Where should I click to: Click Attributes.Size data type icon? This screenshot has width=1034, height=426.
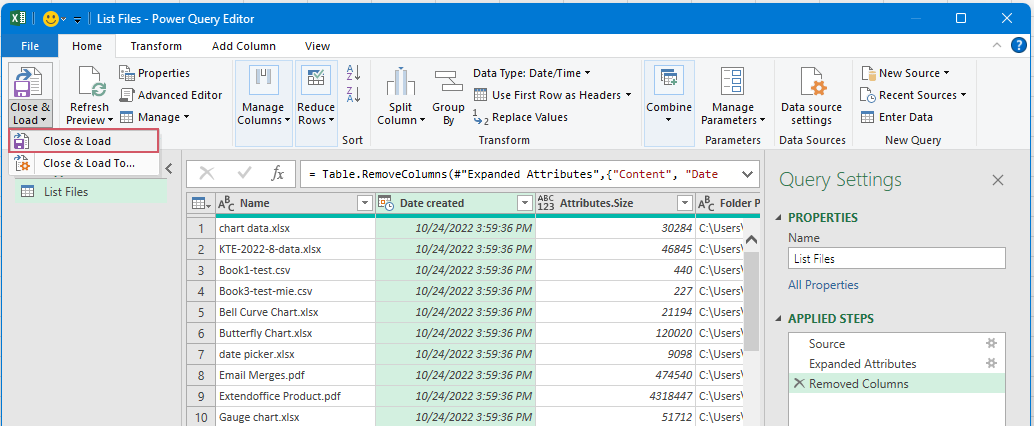point(546,204)
